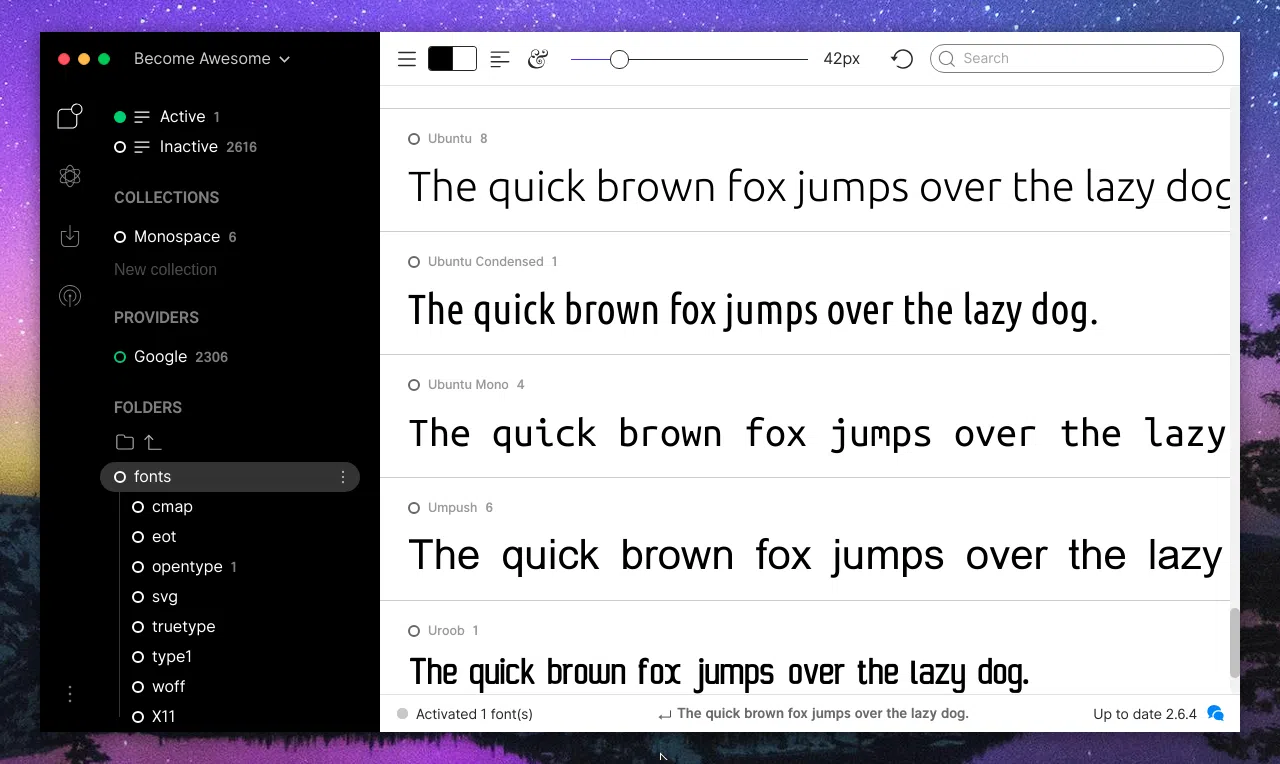Open vertical ellipsis menu at sidebar bottom

click(x=69, y=694)
